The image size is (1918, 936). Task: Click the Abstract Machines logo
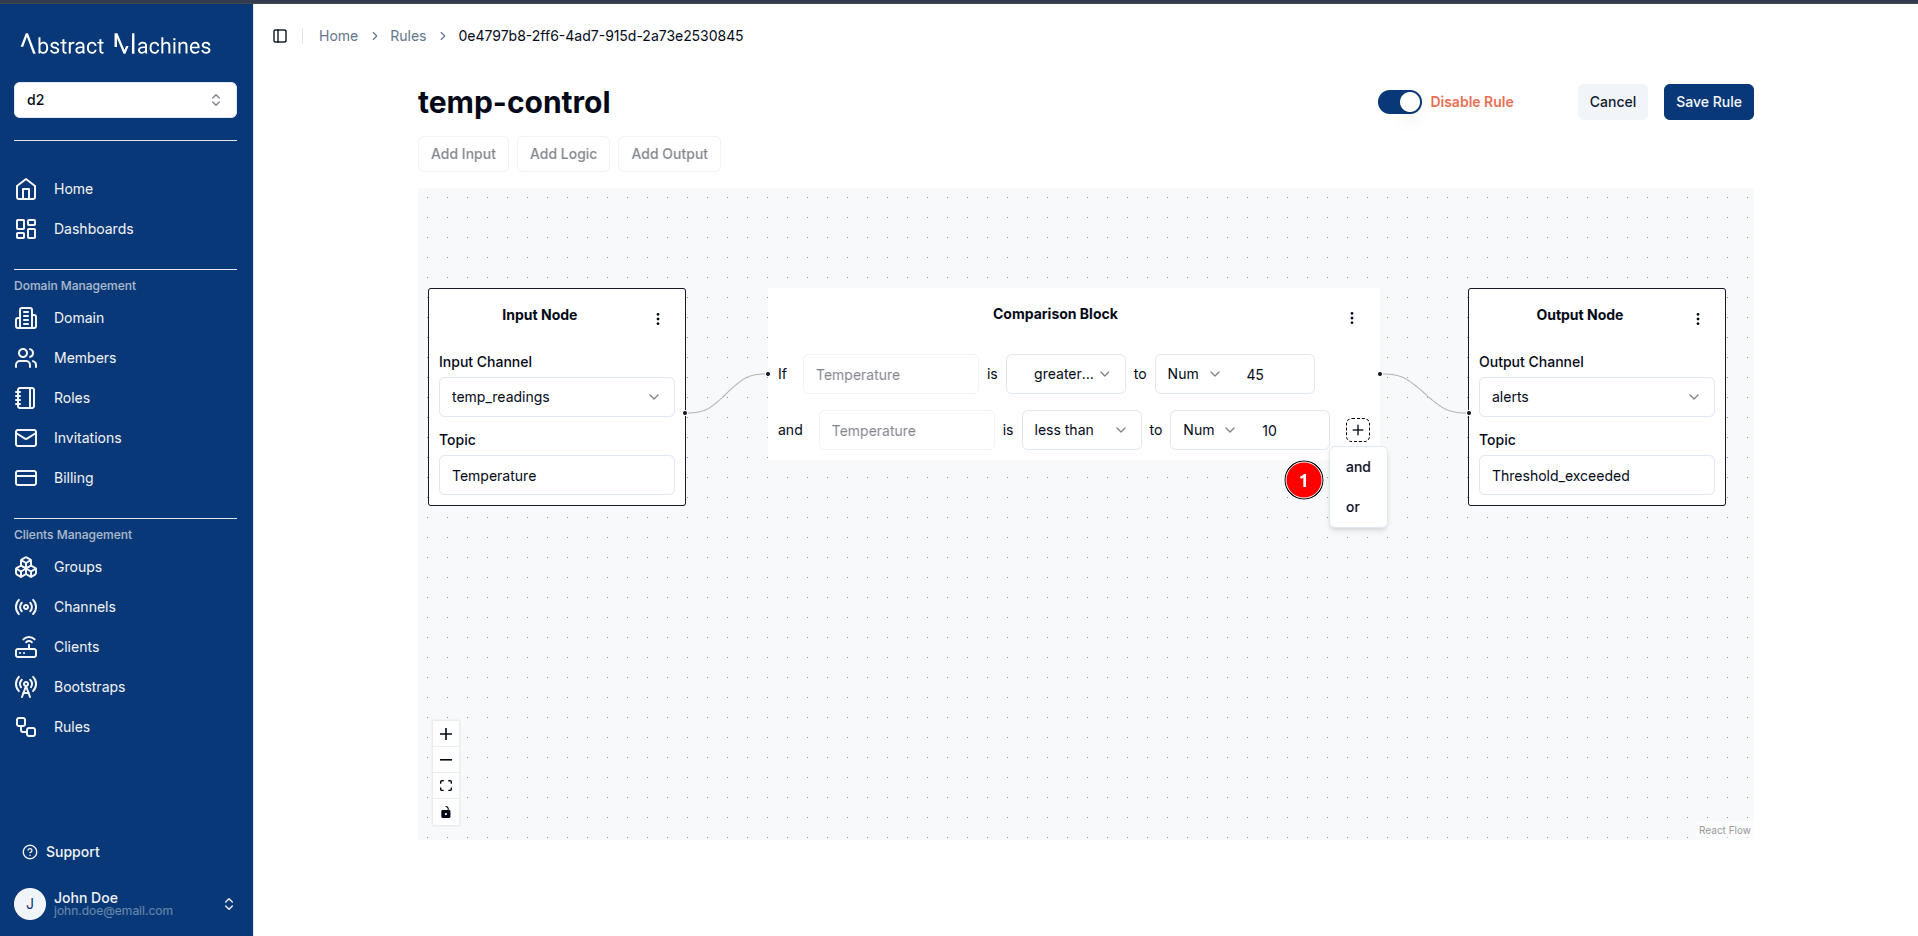[x=116, y=44]
